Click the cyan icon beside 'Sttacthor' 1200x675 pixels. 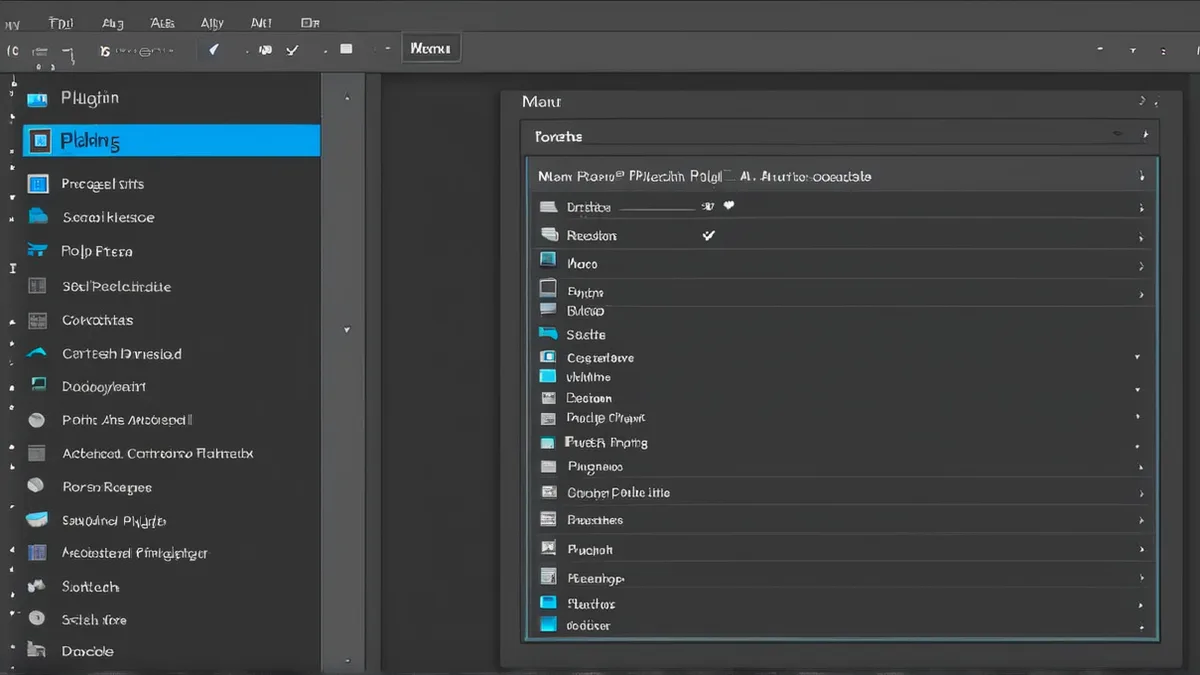pos(547,602)
